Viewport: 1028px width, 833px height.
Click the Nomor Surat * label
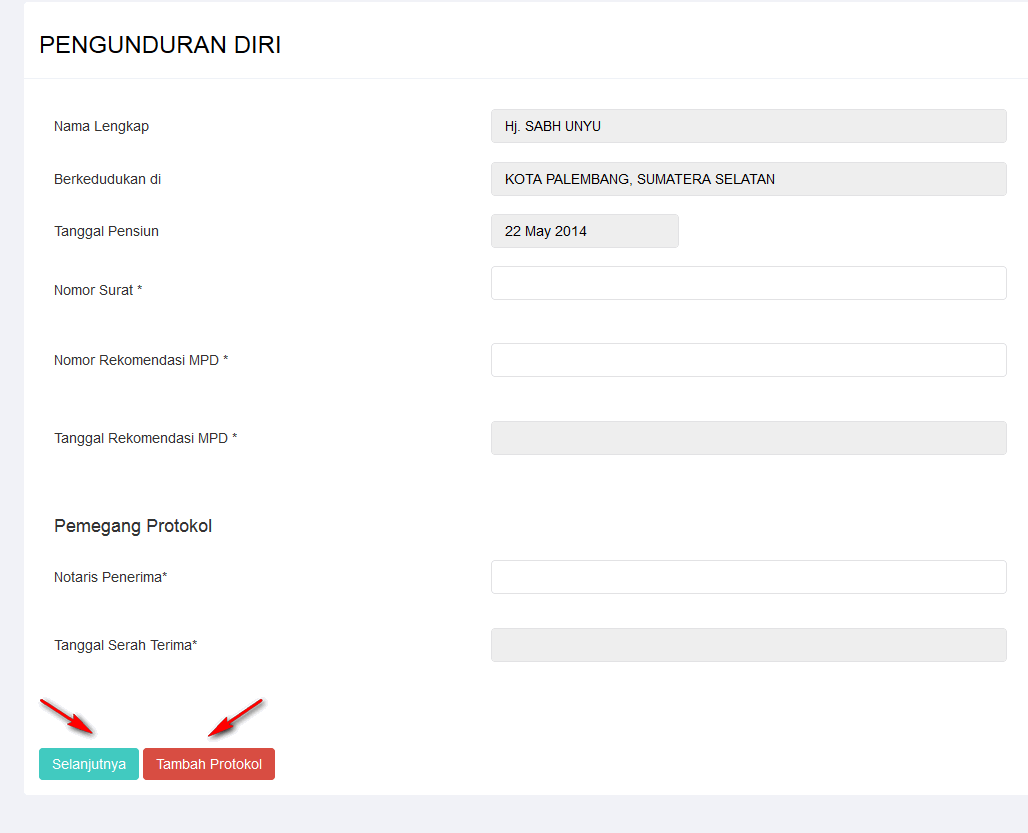click(x=98, y=290)
